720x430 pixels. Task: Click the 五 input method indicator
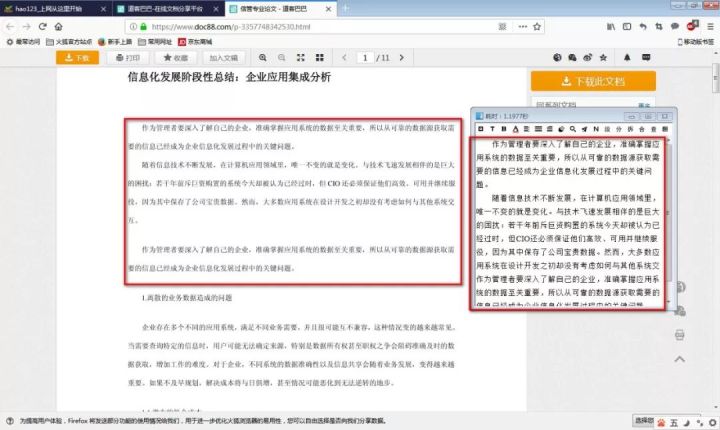click(674, 423)
